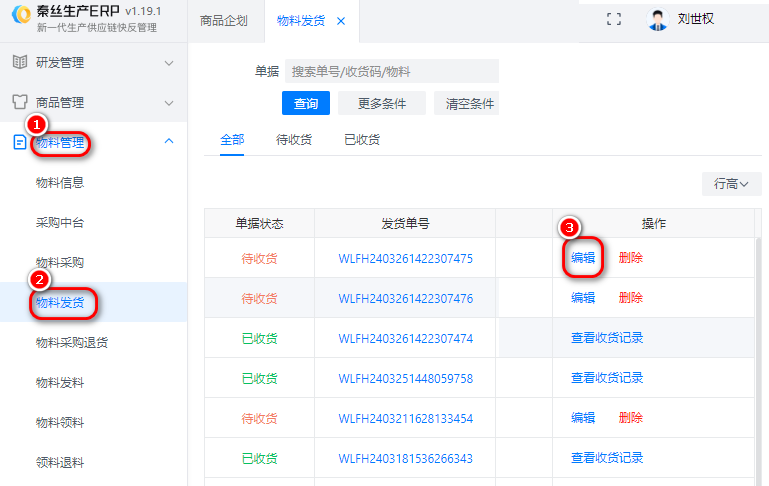Open the 行高 row height dropdown
Viewport: 769px width, 486px height.
point(731,184)
